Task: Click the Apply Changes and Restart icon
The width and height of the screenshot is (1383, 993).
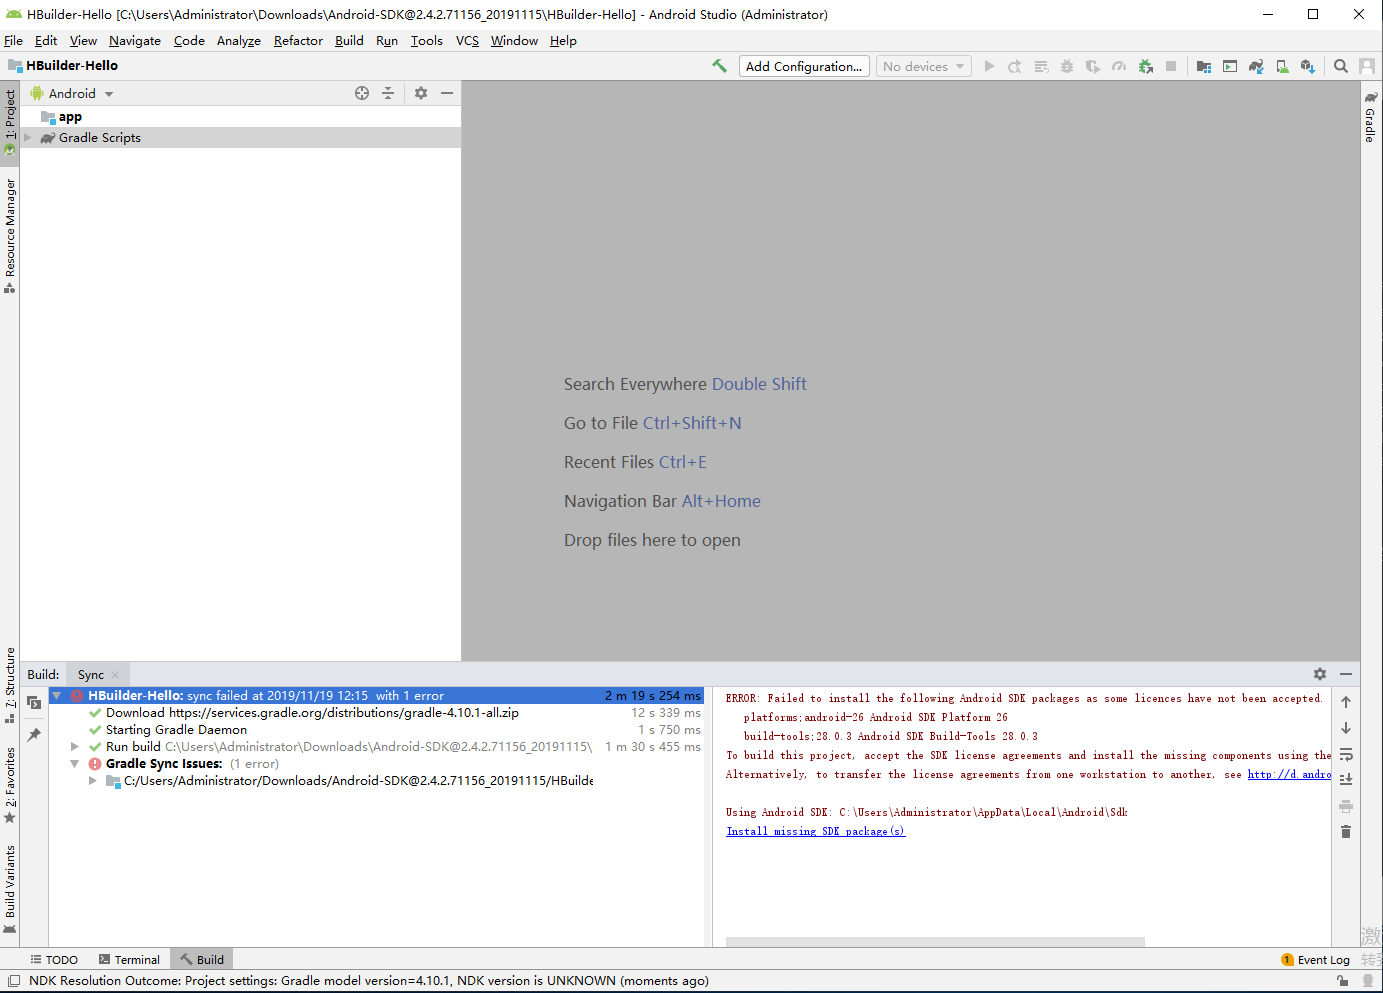Action: 1015,66
